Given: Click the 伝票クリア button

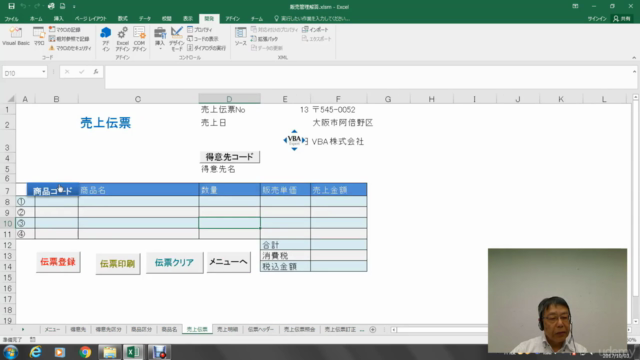Looking at the screenshot, I should pyautogui.click(x=174, y=262).
